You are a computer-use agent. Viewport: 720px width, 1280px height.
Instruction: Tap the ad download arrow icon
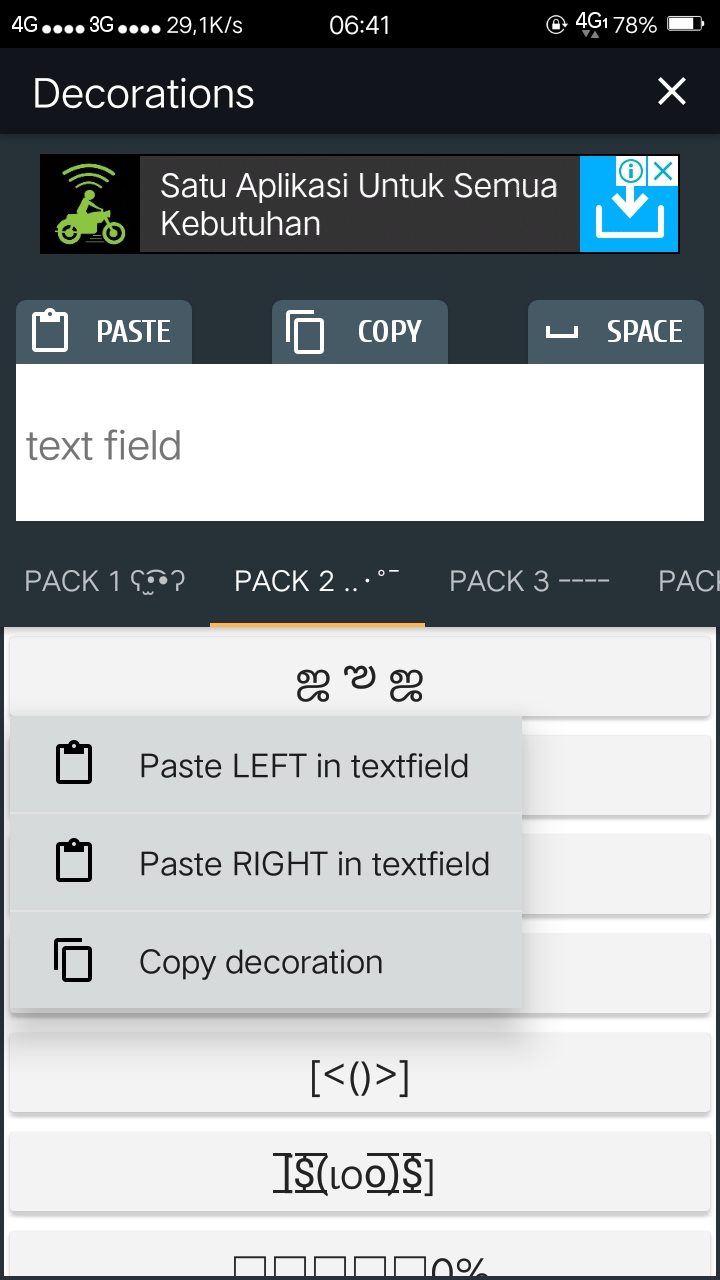point(630,217)
